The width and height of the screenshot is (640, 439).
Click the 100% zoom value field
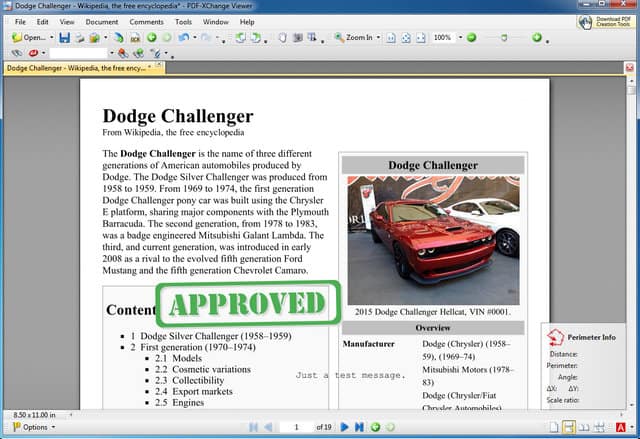coord(443,38)
